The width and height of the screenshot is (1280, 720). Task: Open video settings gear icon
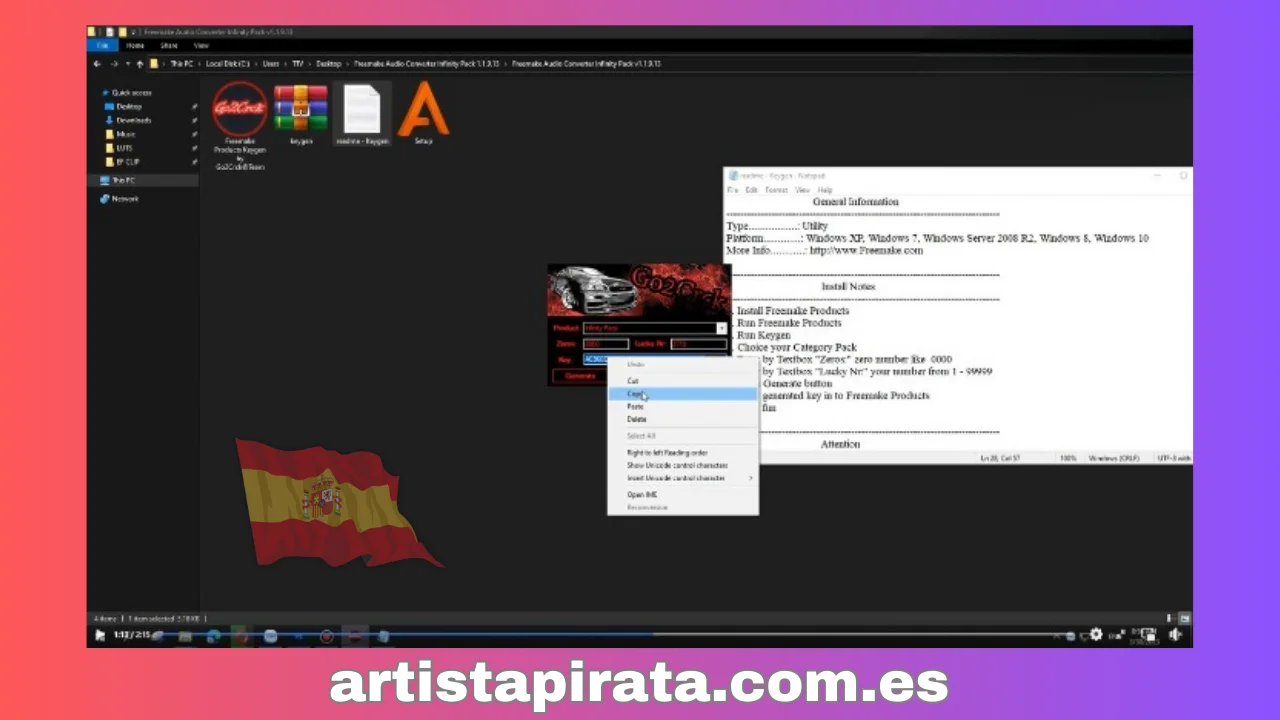1096,634
